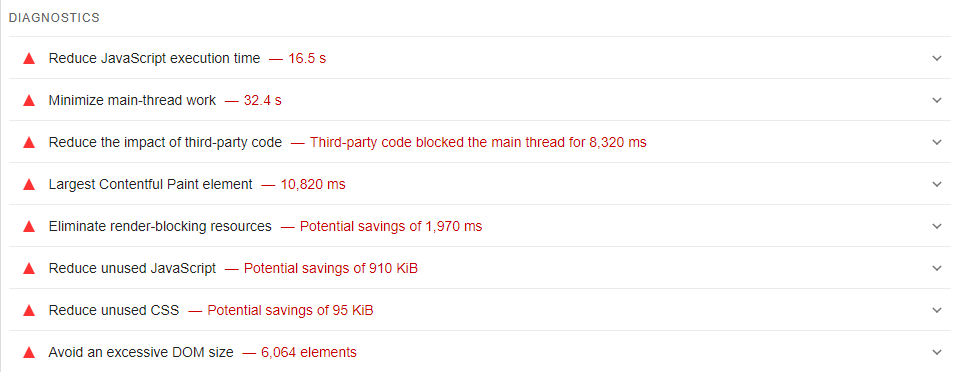
Task: Expand chevron for Minimize main-thread work
Action: coord(937,100)
